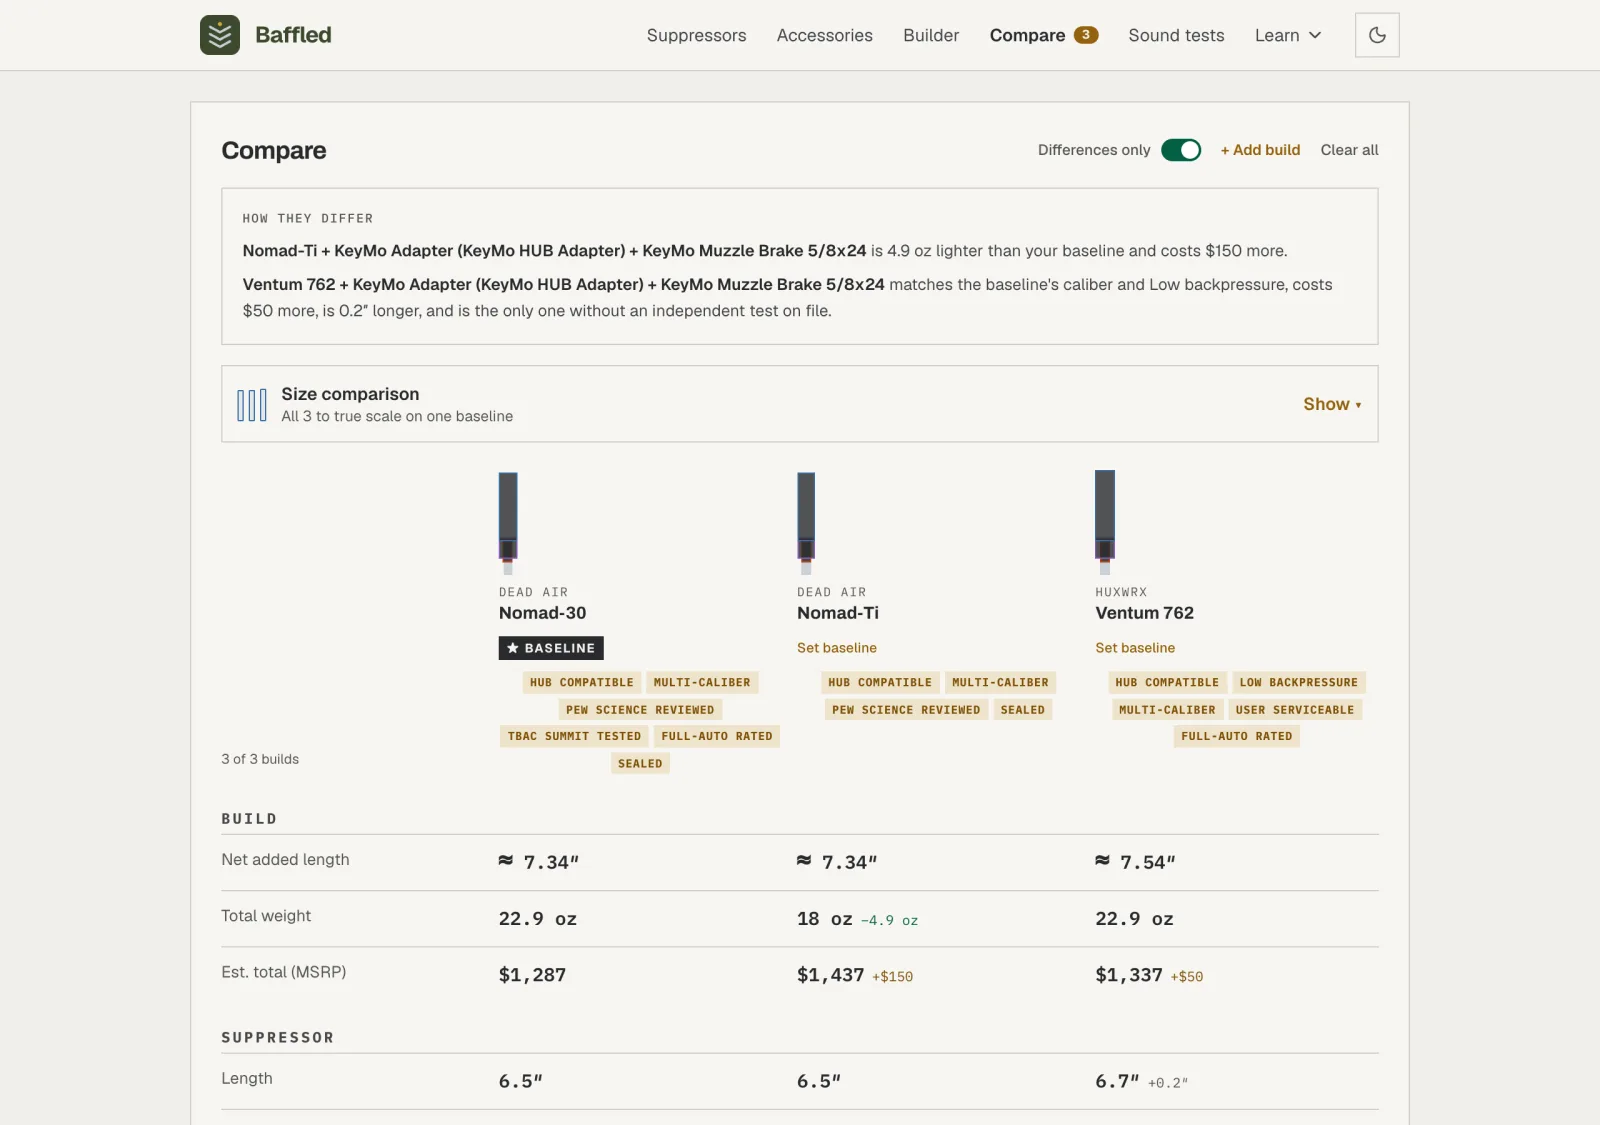Click the Net added length row label
The width and height of the screenshot is (1600, 1125).
pyautogui.click(x=285, y=859)
